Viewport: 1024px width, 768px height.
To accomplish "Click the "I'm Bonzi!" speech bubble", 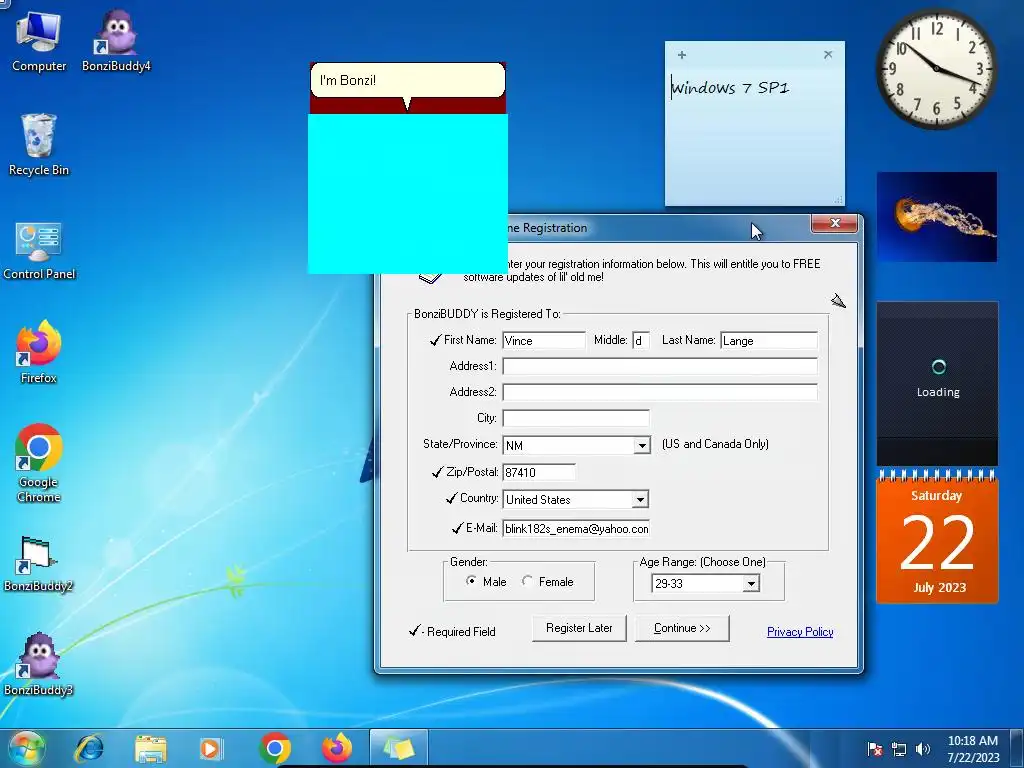I will click(408, 81).
